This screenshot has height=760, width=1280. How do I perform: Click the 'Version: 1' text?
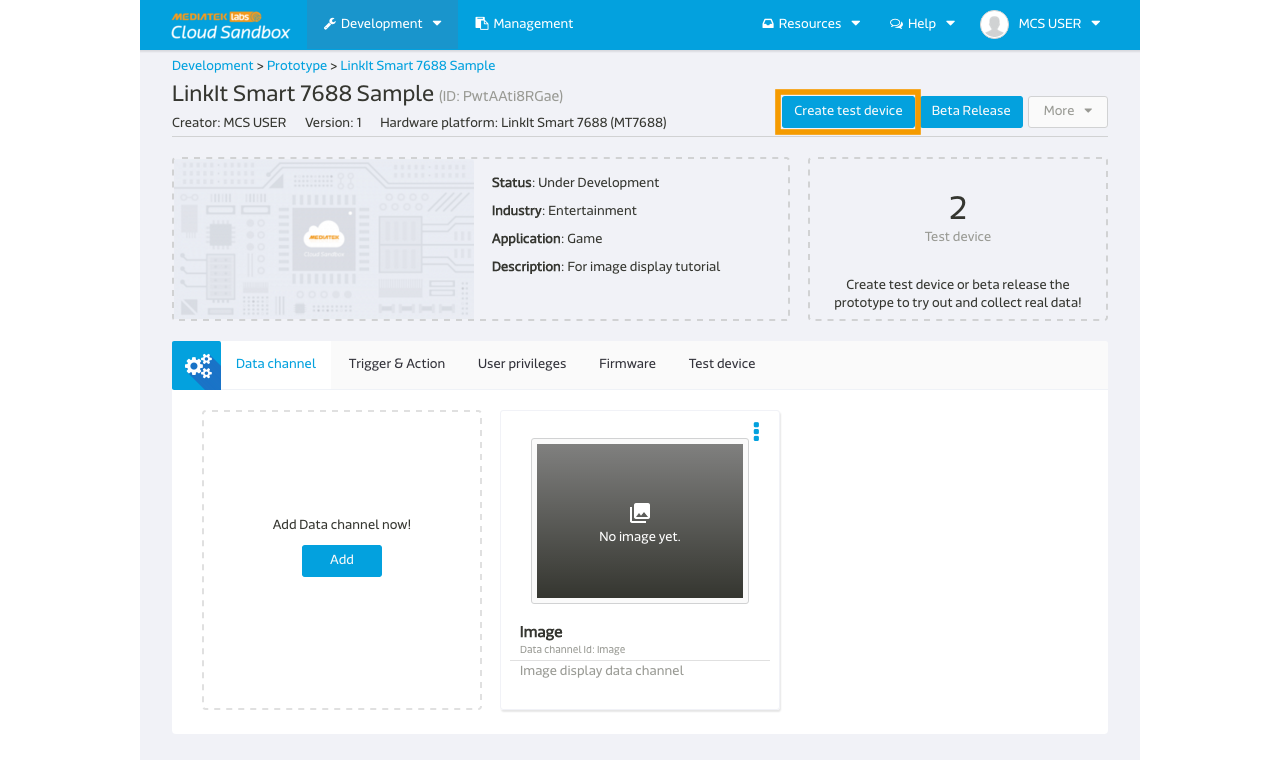pos(333,123)
